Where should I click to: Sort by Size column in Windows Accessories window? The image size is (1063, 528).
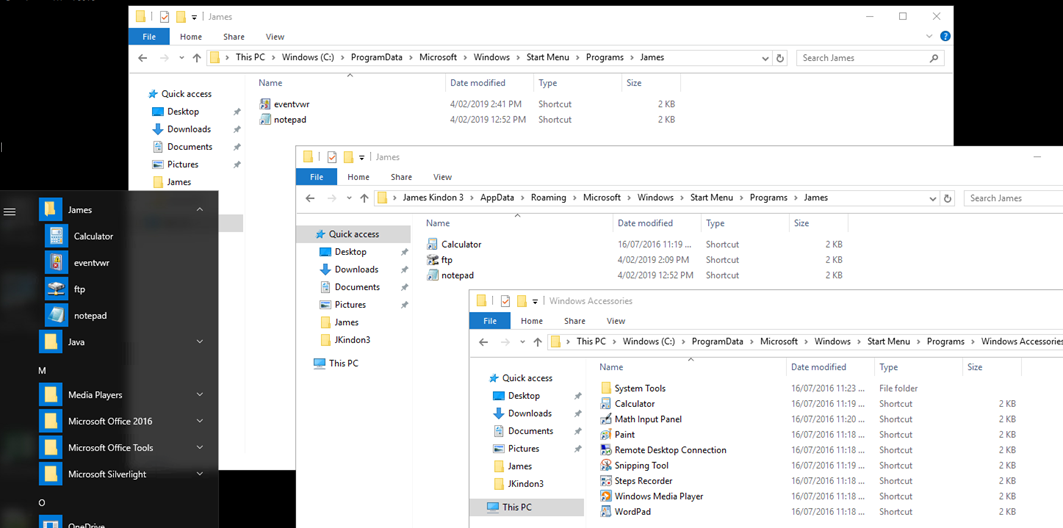pos(975,367)
